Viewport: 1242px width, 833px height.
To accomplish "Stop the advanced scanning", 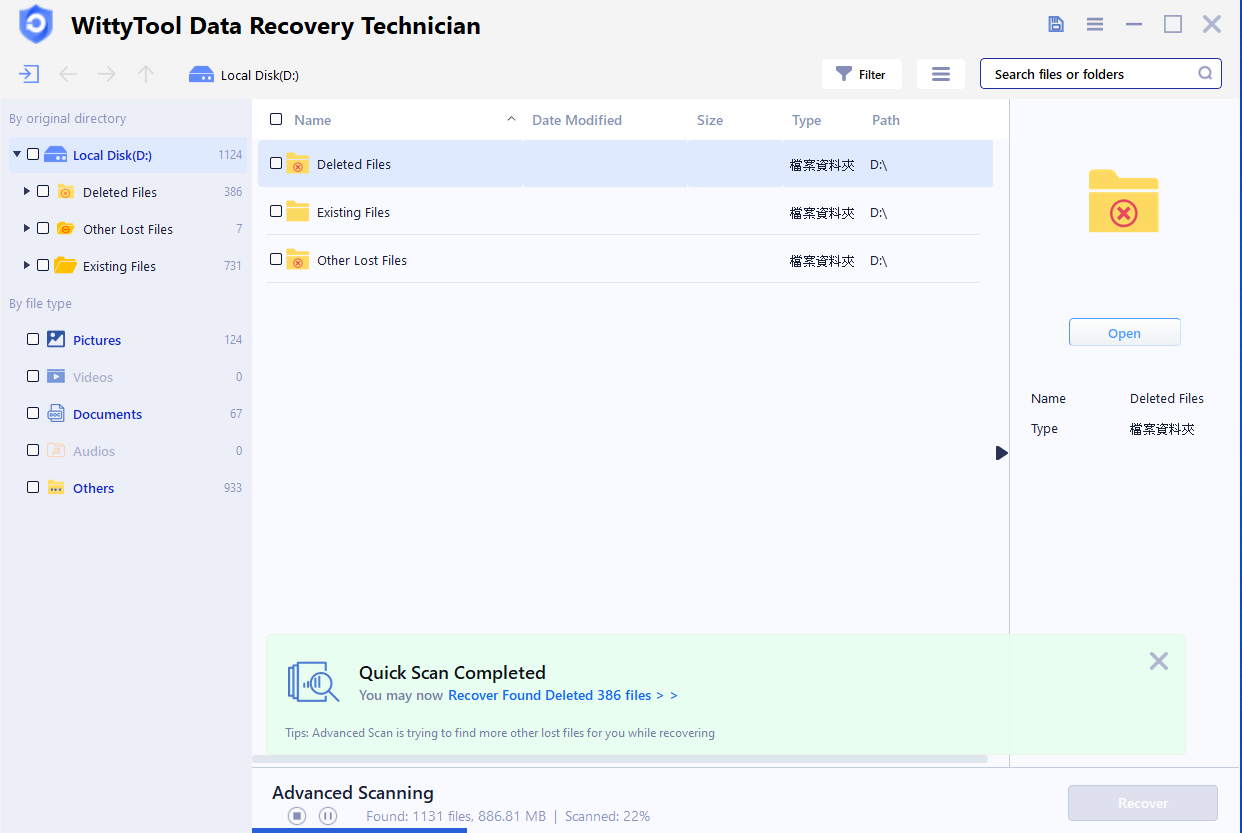I will (x=297, y=816).
